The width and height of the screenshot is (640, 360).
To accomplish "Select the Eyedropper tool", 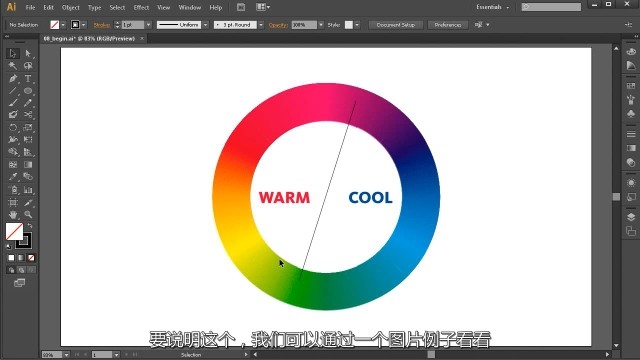I will point(13,177).
